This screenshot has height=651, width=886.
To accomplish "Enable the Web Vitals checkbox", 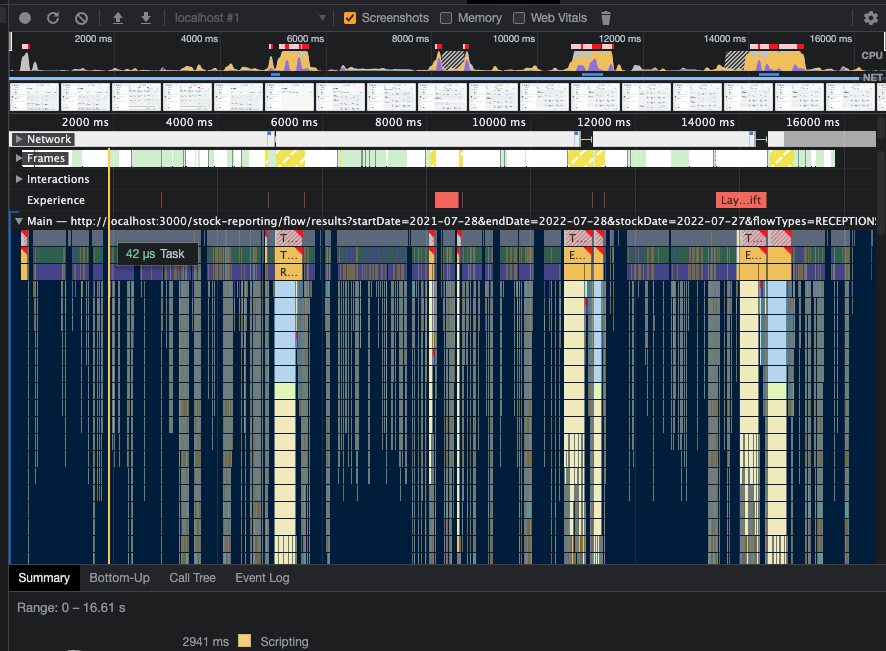I will [519, 18].
